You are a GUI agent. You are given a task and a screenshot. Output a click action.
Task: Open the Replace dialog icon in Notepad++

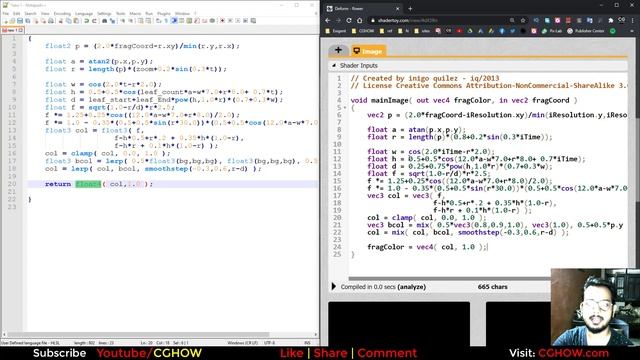click(x=113, y=20)
